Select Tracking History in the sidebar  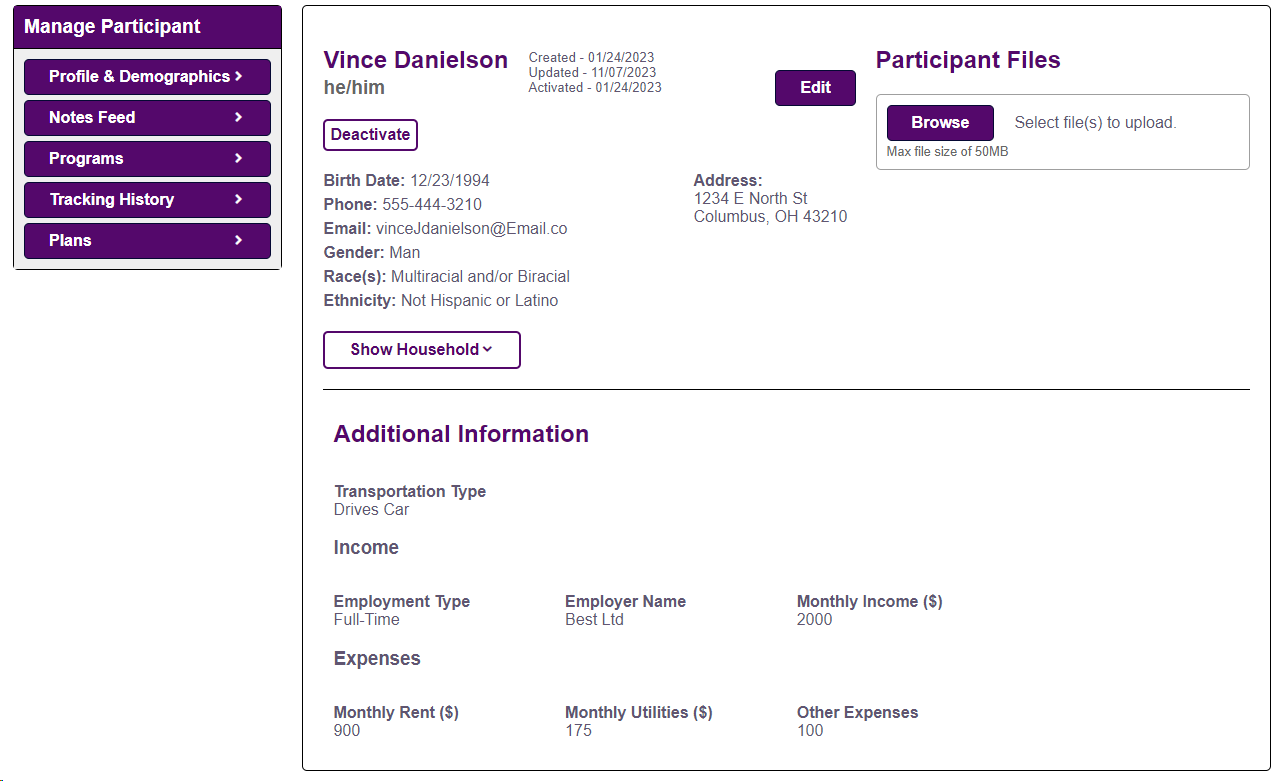pyautogui.click(x=112, y=200)
